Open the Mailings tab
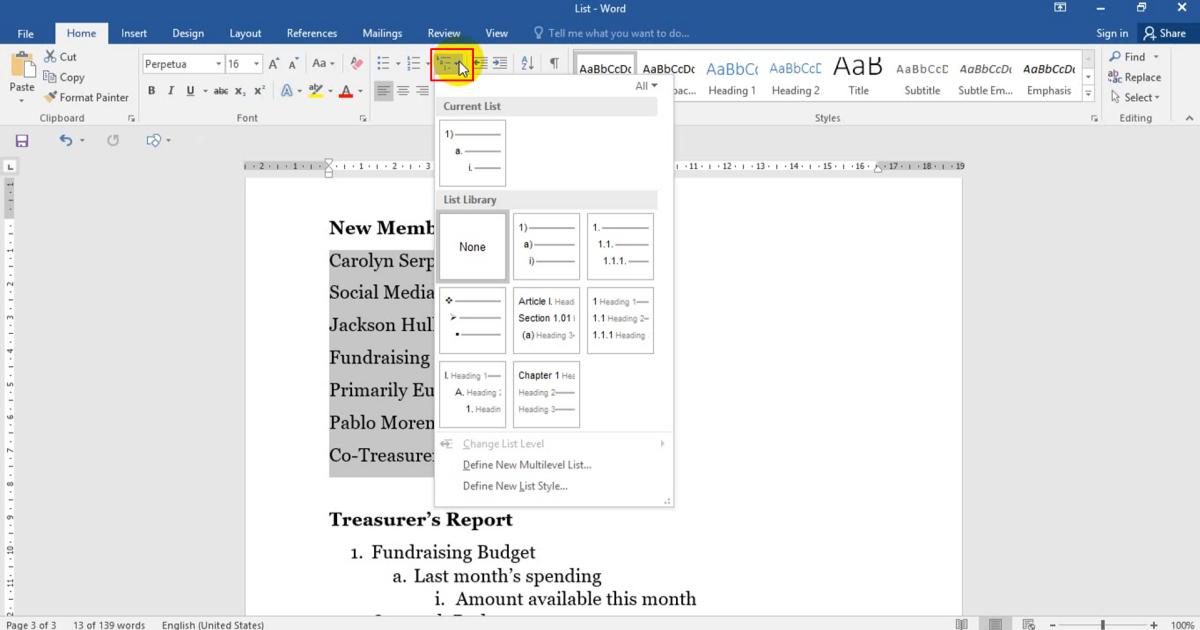 click(x=382, y=33)
